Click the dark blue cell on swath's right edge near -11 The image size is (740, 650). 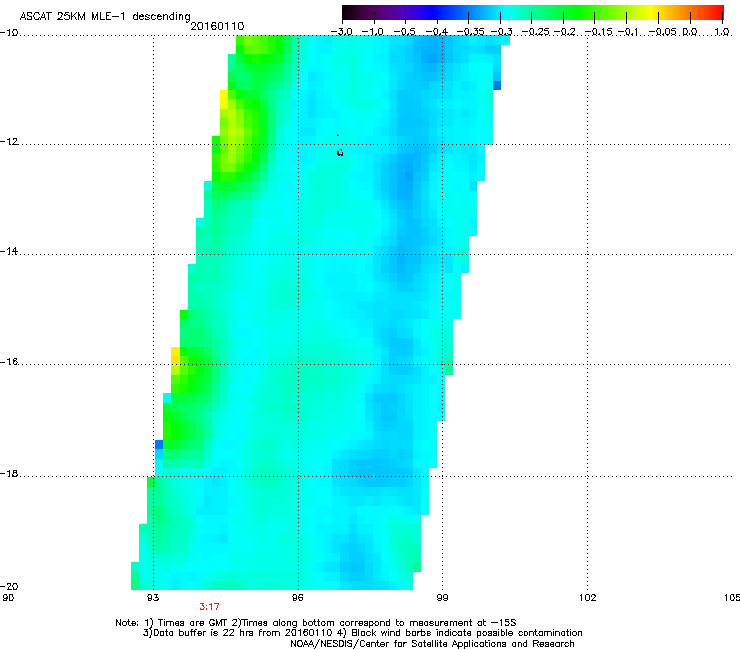tap(497, 85)
